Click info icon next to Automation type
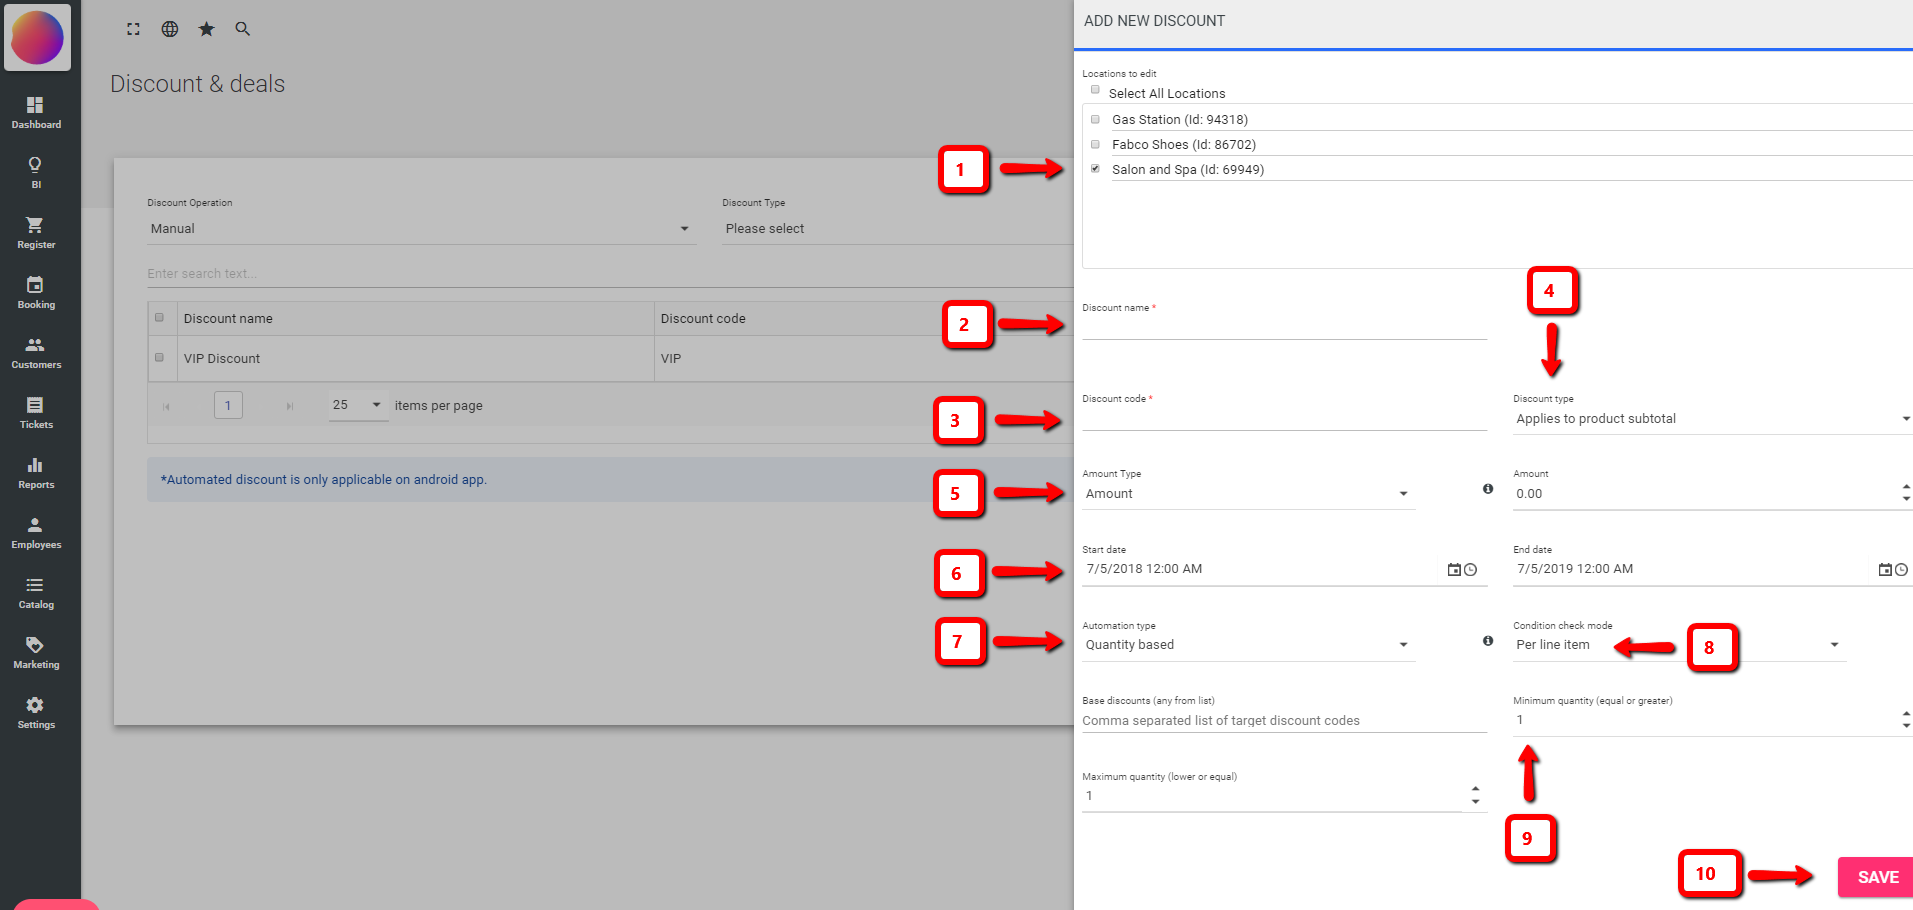Image resolution: width=1913 pixels, height=910 pixels. coord(1488,640)
